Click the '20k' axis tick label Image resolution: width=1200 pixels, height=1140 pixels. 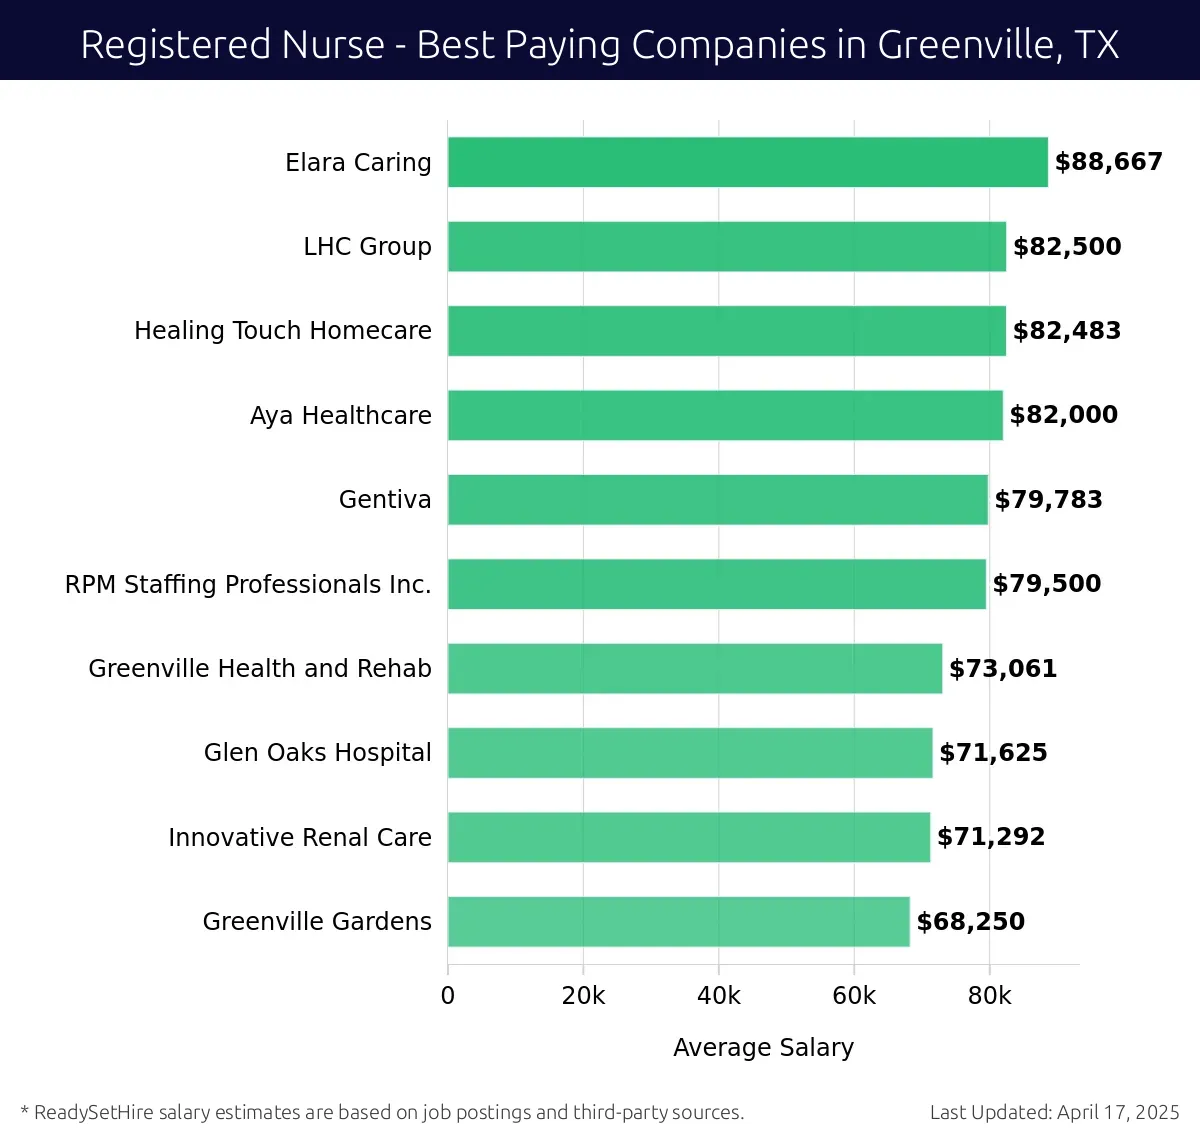pyautogui.click(x=583, y=996)
